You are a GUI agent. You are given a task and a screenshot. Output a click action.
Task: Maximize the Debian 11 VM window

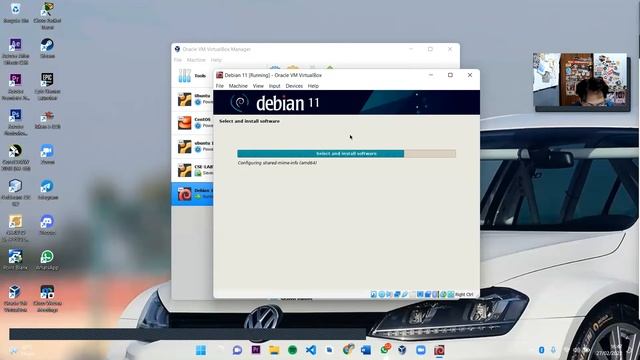pos(450,75)
